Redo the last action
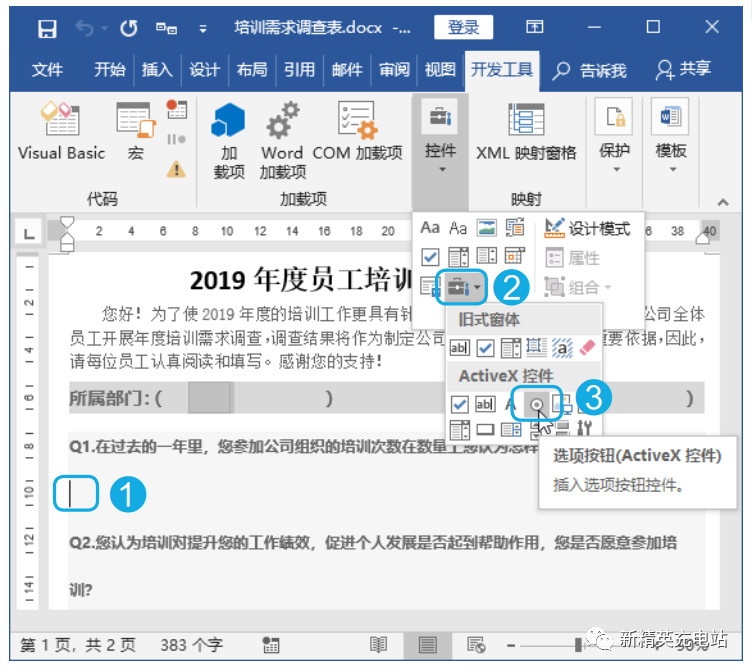The height and width of the screenshot is (672, 752). [x=129, y=29]
